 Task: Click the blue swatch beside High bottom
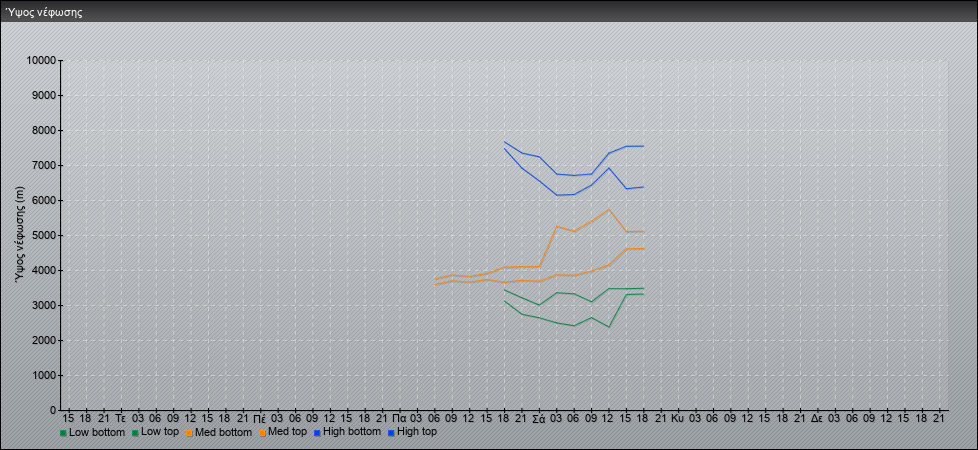[x=317, y=433]
